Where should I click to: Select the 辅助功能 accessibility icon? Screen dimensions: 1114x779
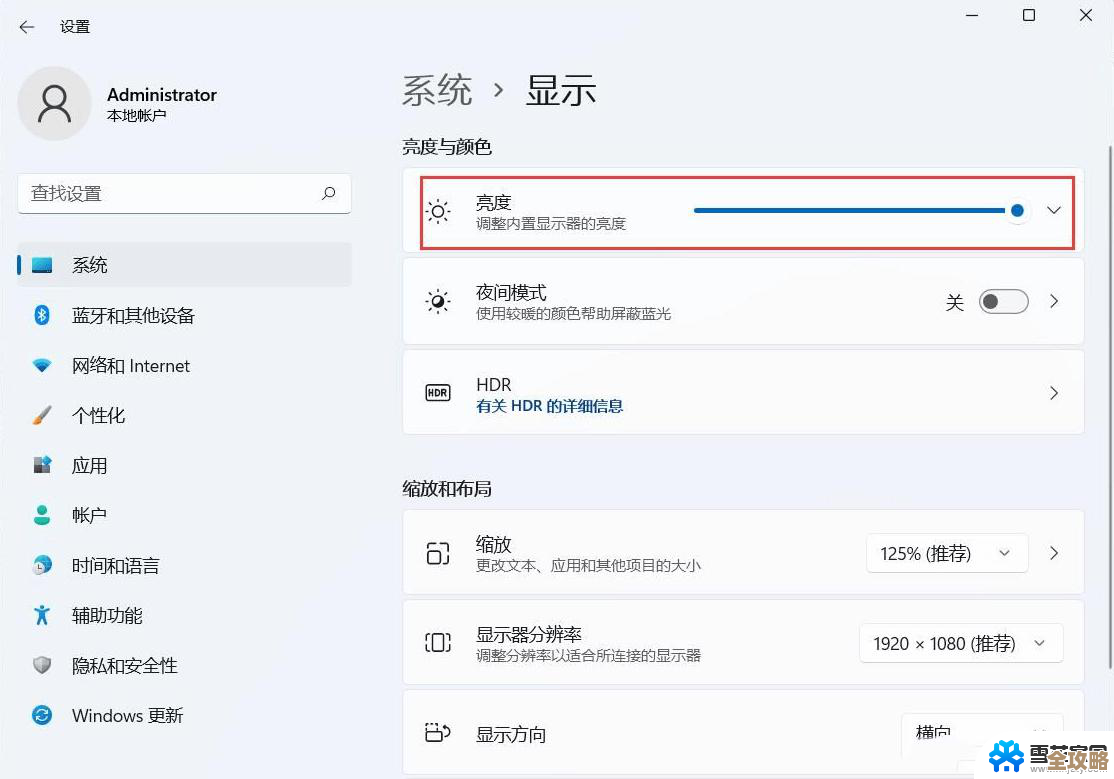coord(41,615)
